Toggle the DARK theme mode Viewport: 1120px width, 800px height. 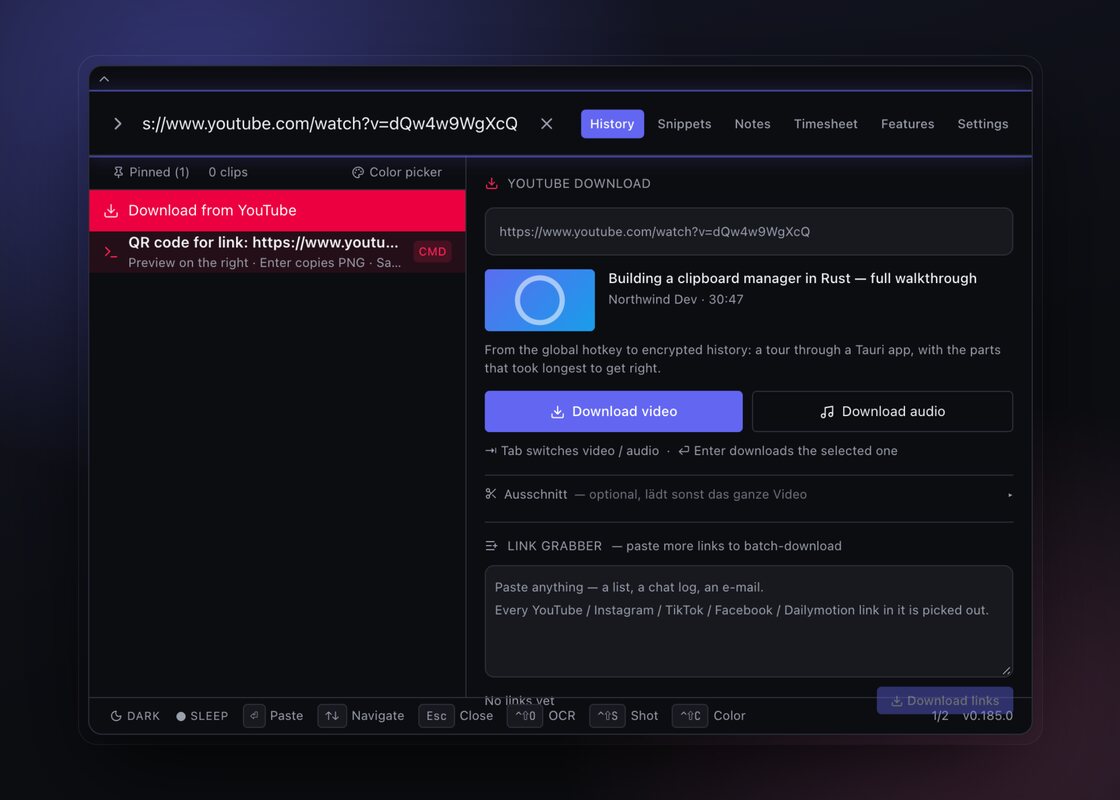135,716
